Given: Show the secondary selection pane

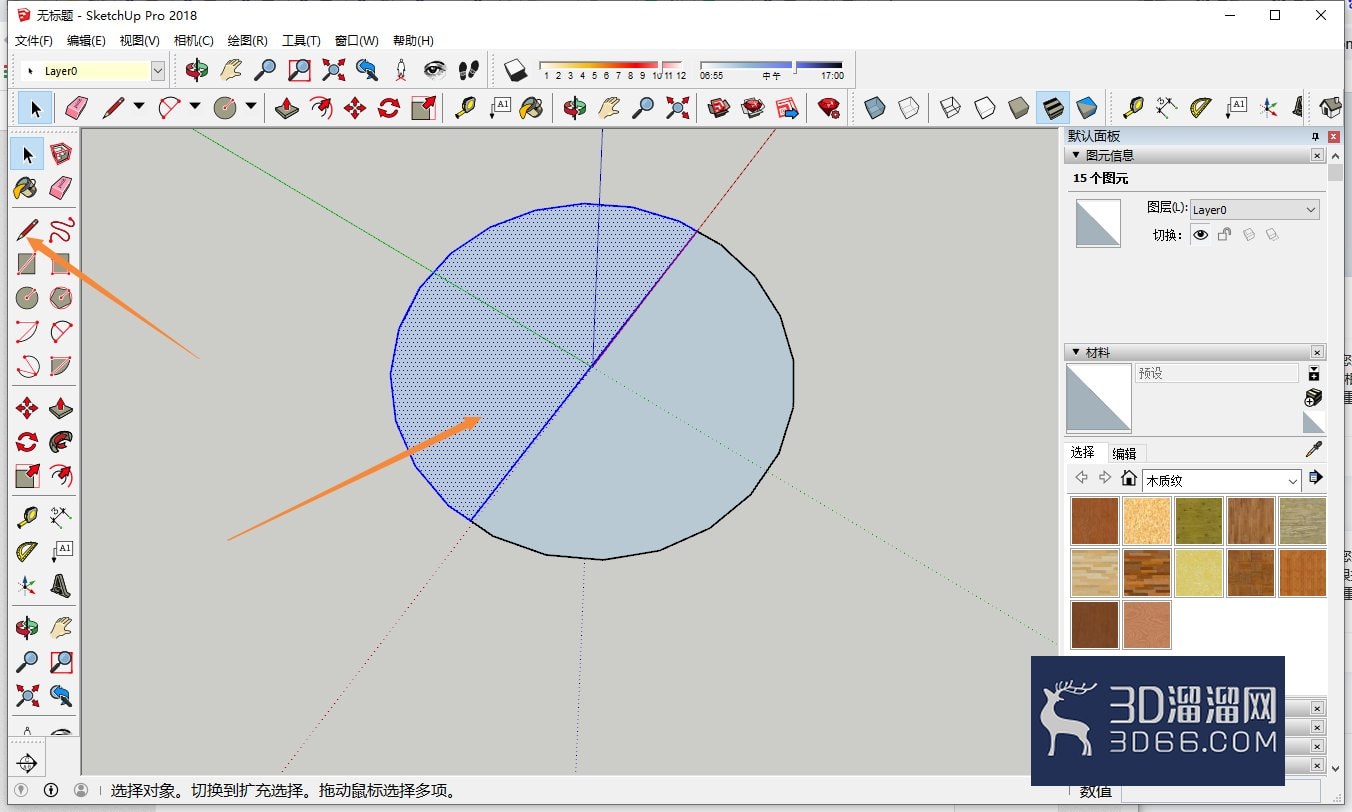Looking at the screenshot, I should click(x=1314, y=374).
